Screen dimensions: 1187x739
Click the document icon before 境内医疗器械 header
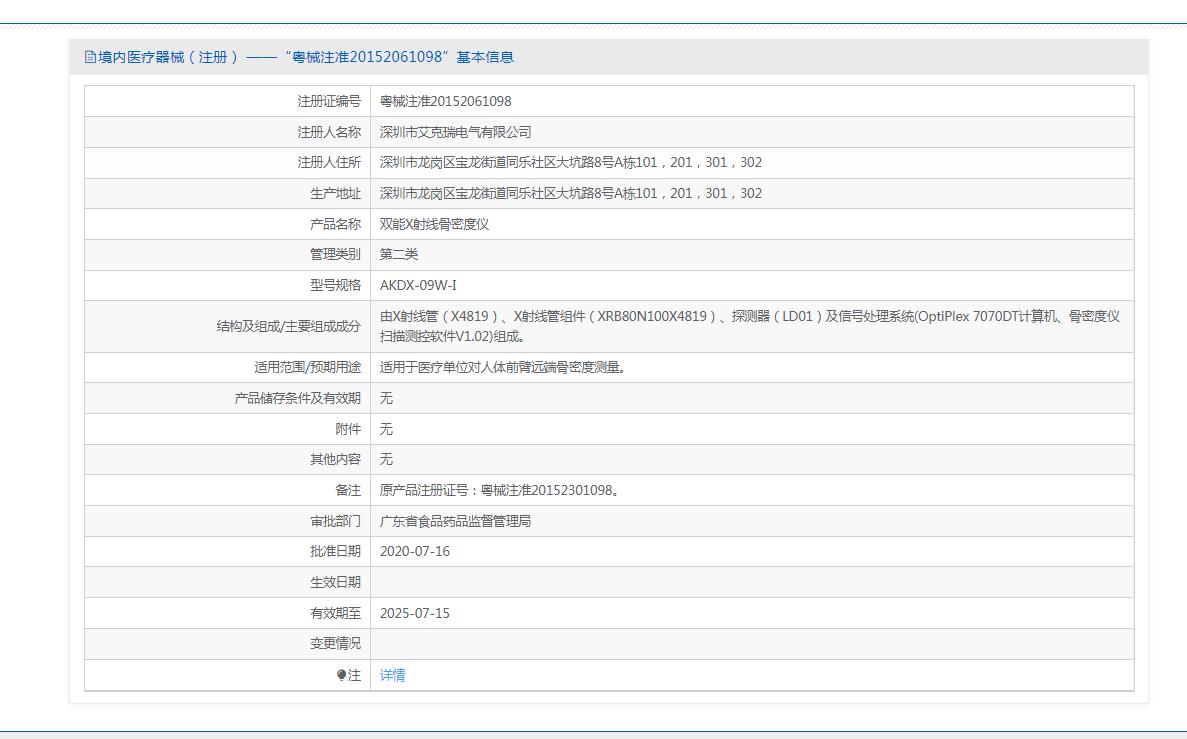(90, 57)
